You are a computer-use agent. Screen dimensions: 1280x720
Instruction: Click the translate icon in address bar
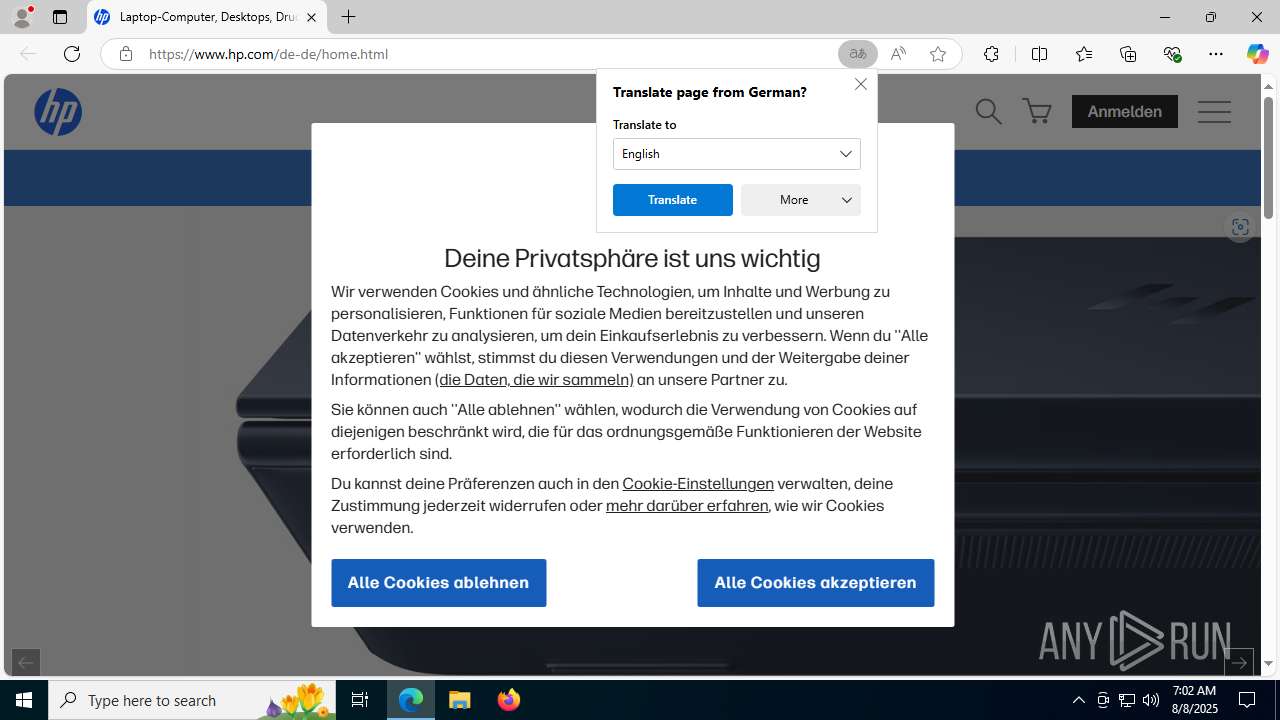[x=858, y=54]
